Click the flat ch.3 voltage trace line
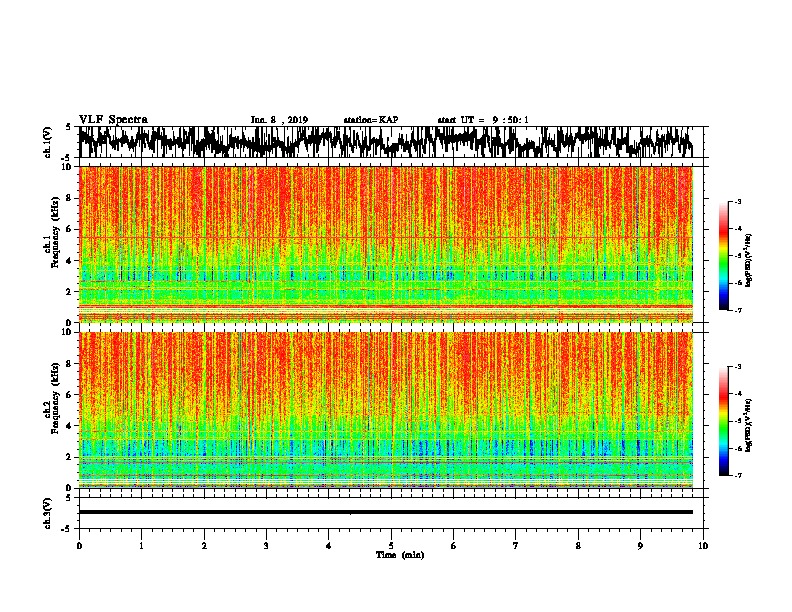Screen dimensions: 792x612 386,512
